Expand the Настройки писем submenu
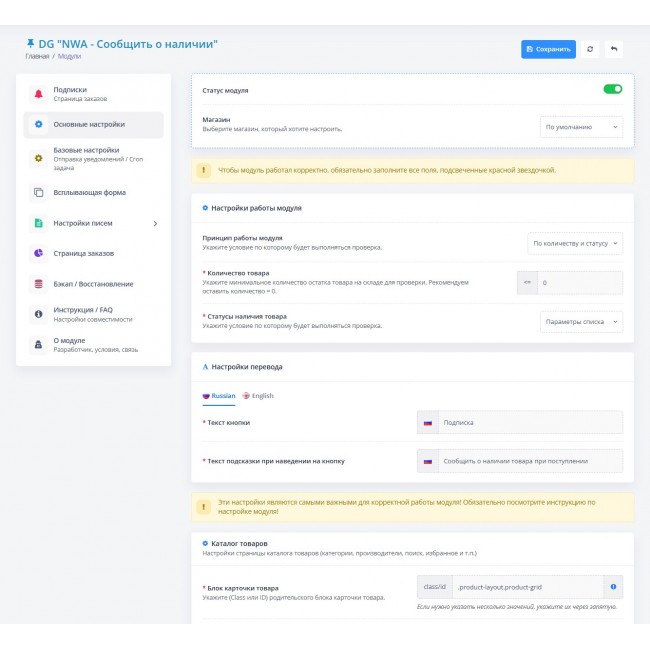The image size is (650, 650). [x=154, y=223]
